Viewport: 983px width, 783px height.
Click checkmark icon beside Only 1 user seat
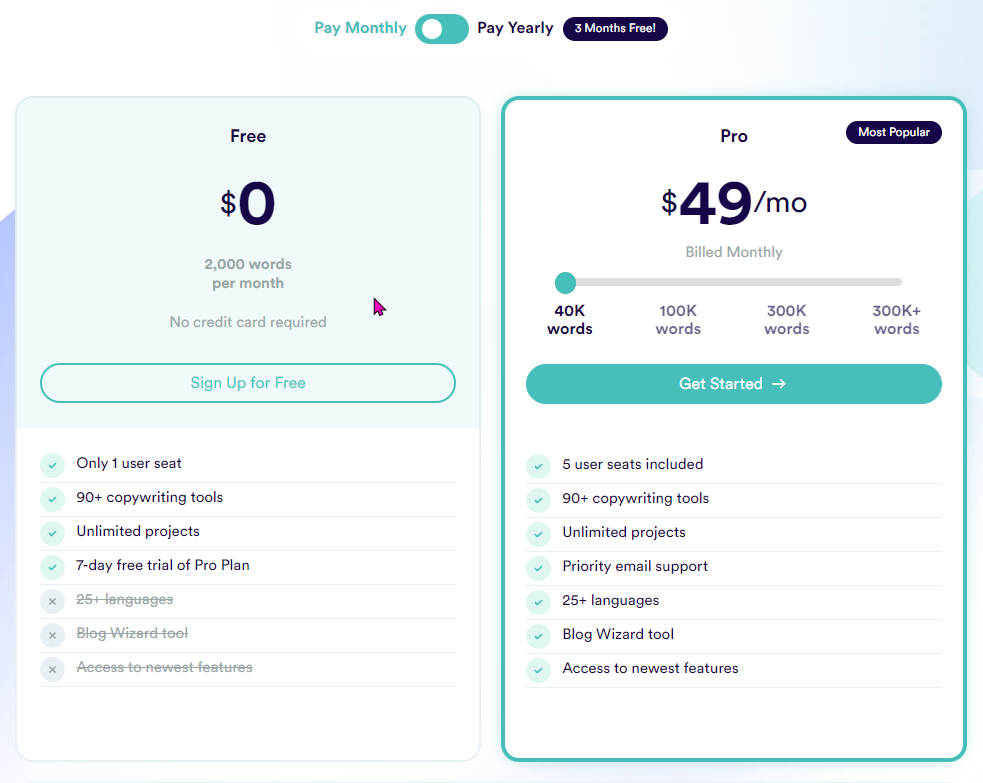[x=52, y=465]
